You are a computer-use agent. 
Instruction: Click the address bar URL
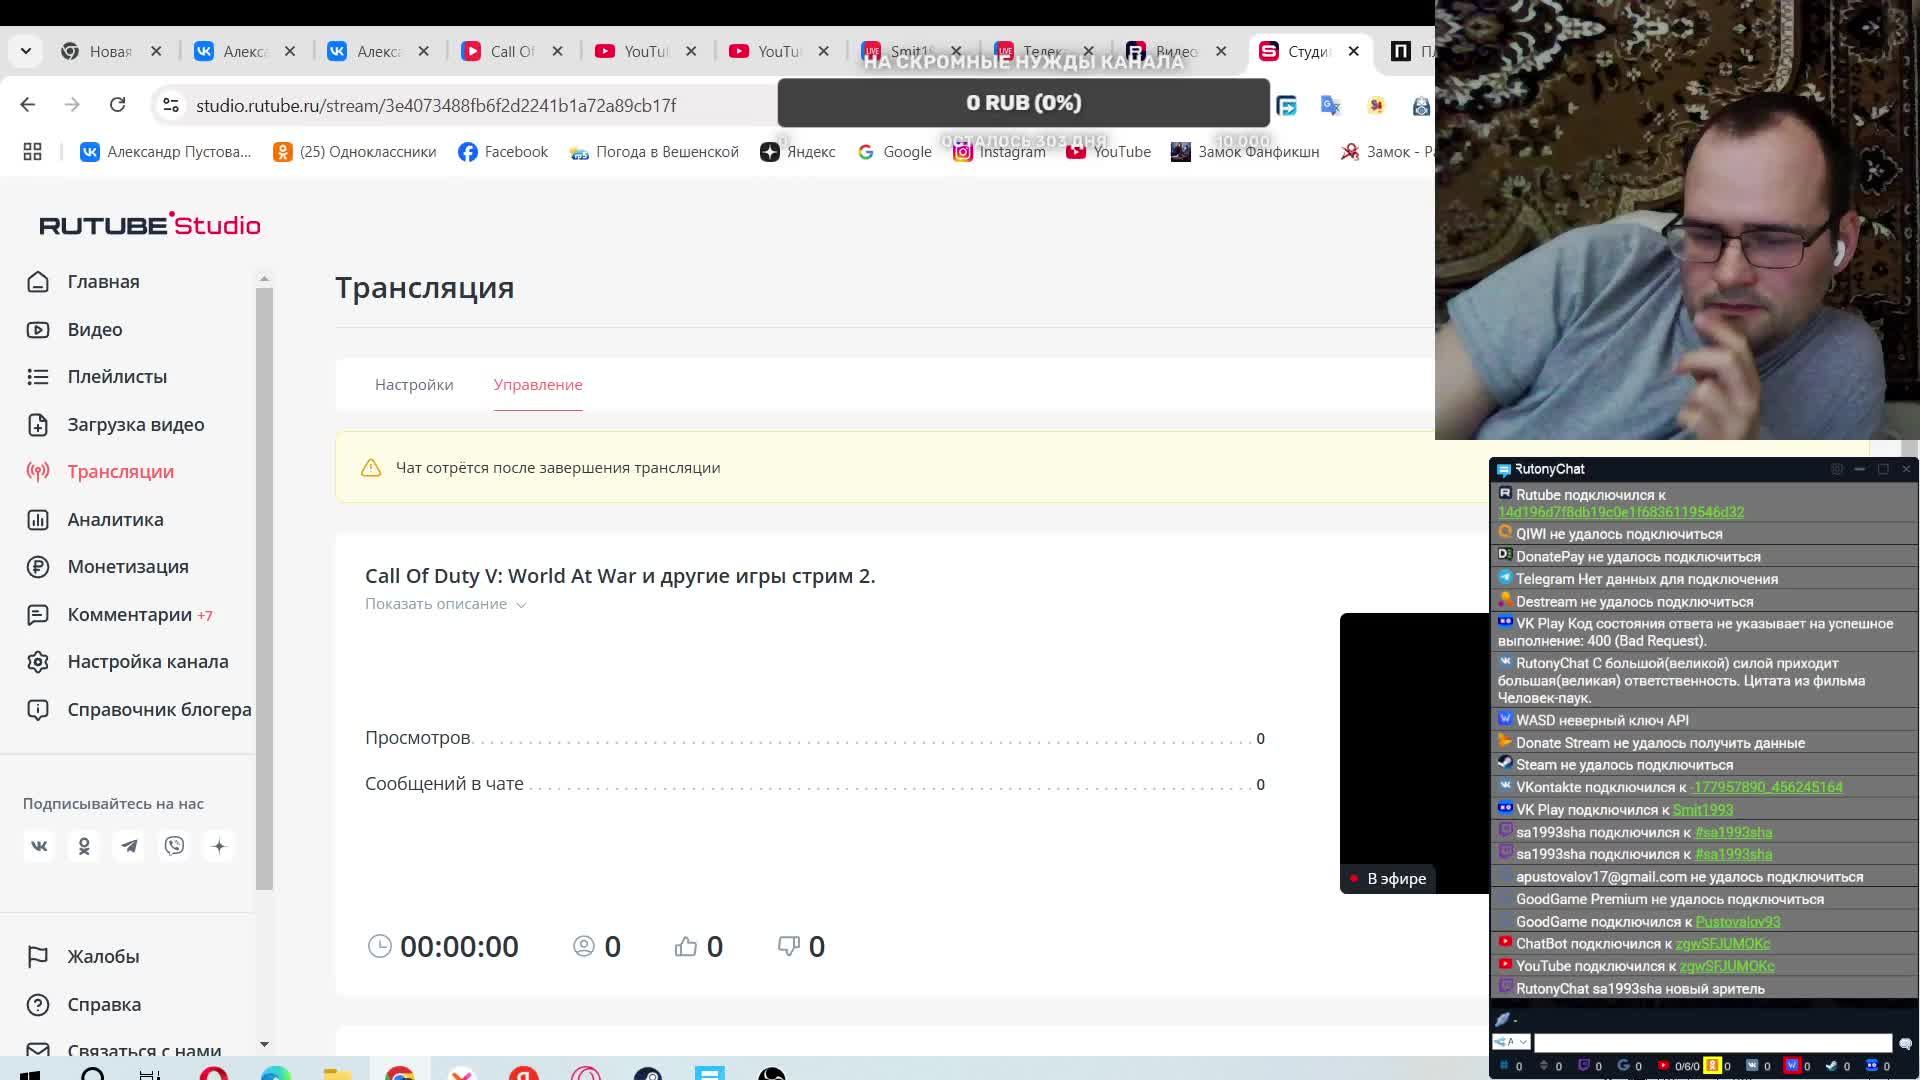pos(436,105)
